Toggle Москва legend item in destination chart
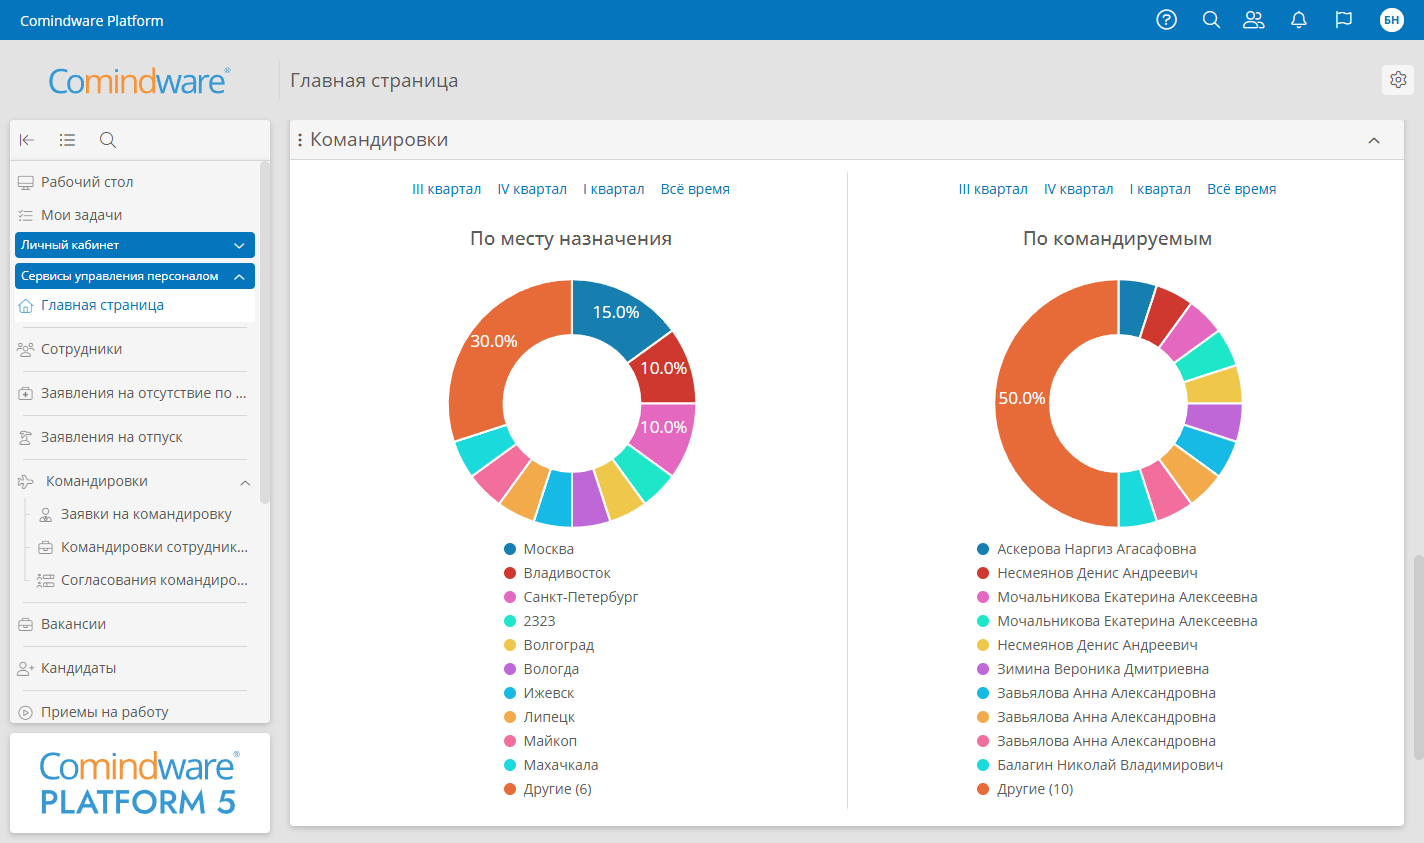 pyautogui.click(x=548, y=549)
